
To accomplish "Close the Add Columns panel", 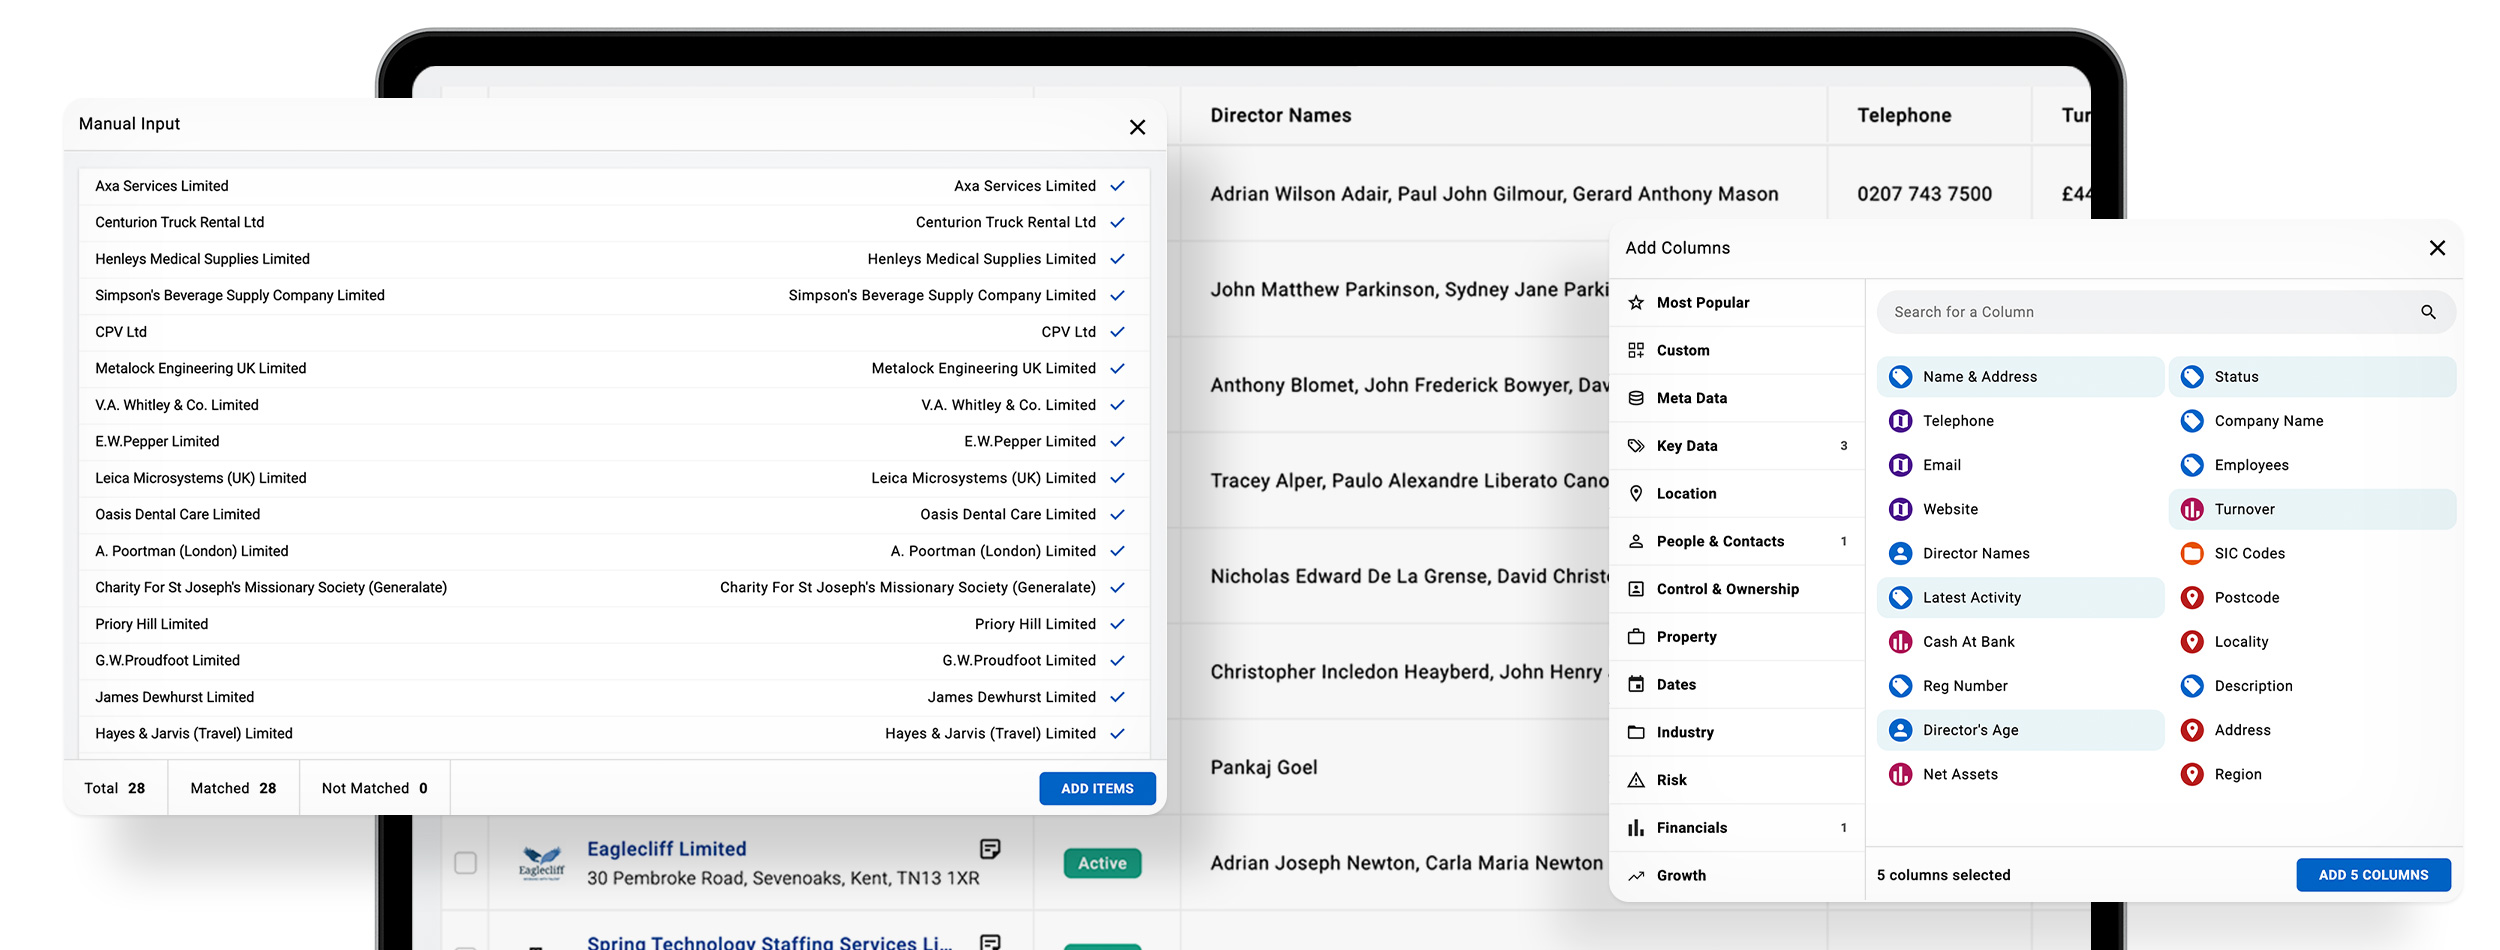I will coord(2437,248).
